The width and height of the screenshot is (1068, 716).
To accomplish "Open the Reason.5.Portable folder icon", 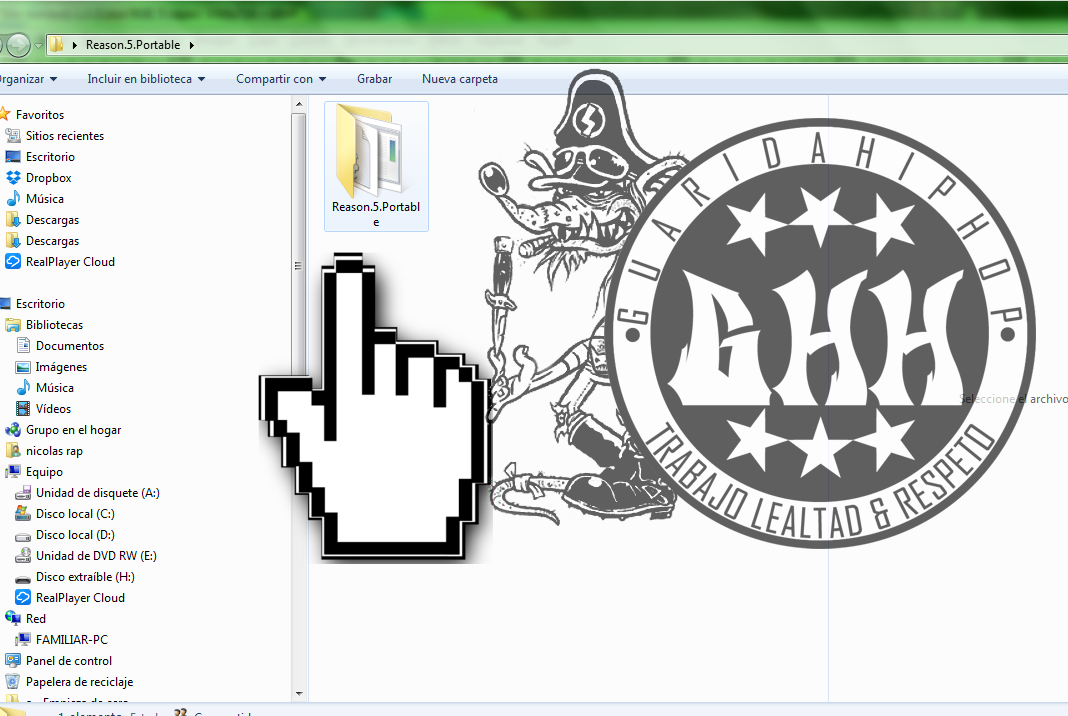I will click(371, 151).
